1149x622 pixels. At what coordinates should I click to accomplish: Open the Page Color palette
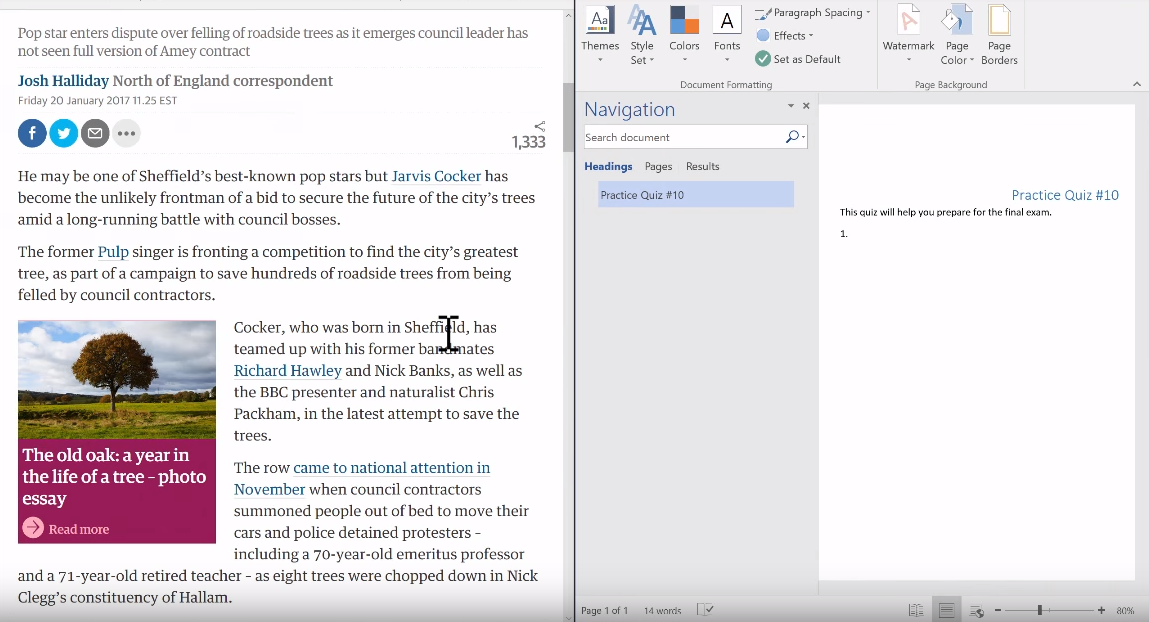957,35
